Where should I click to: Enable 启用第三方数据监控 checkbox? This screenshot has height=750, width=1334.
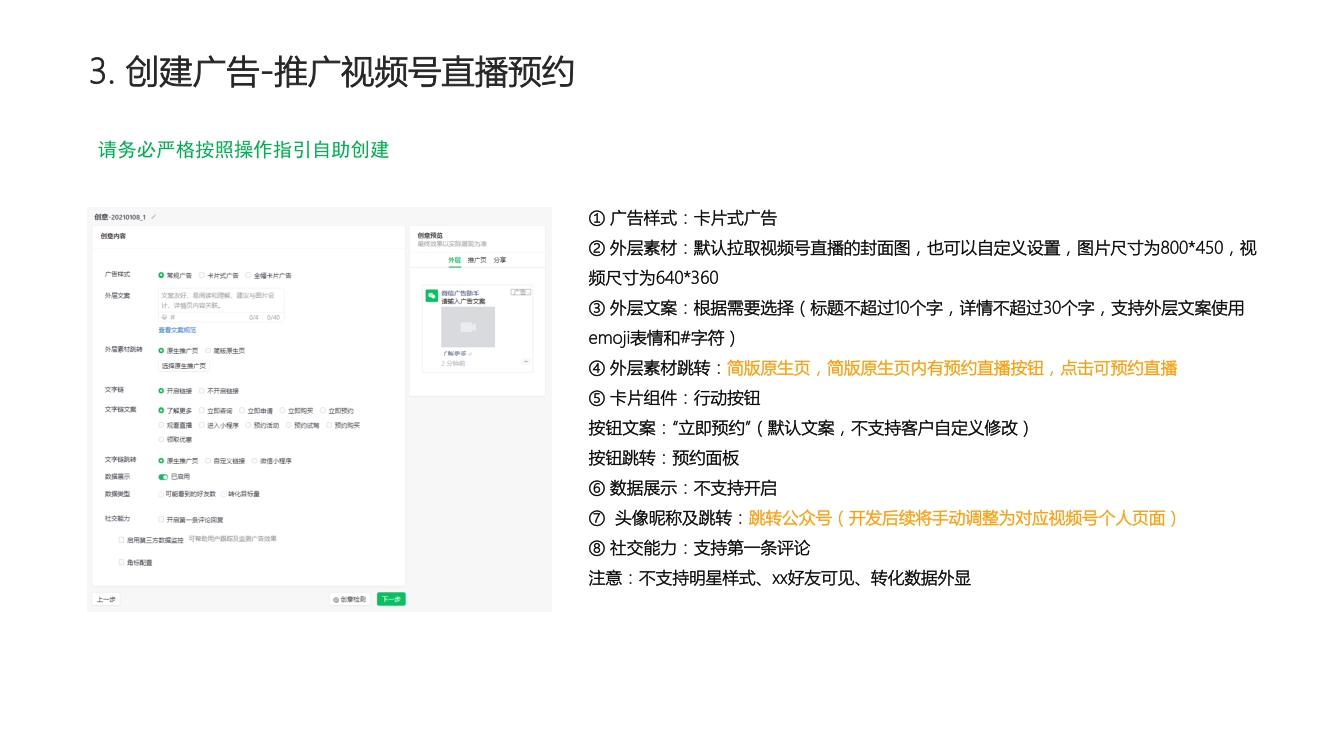122,539
